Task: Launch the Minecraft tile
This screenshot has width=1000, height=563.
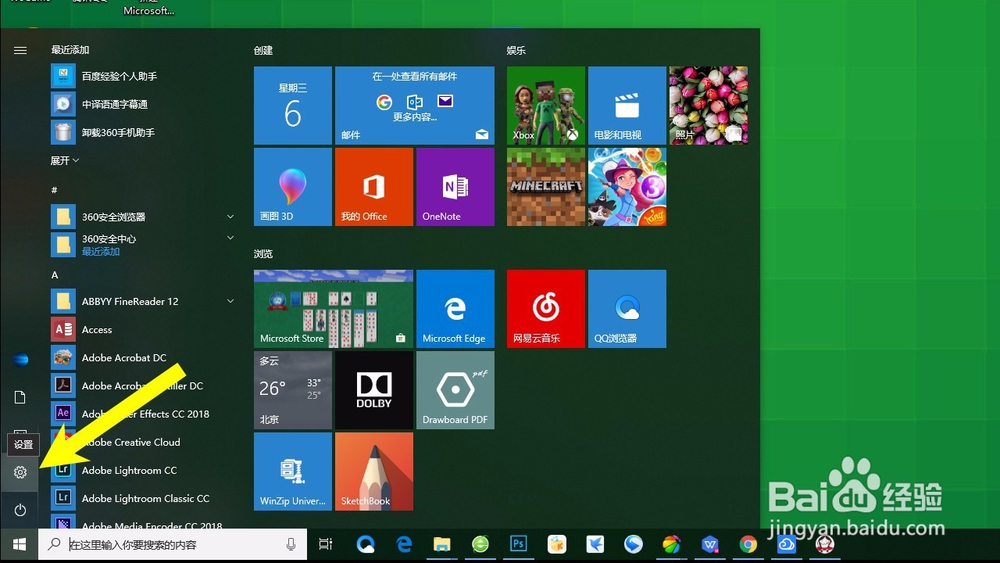Action: point(546,187)
